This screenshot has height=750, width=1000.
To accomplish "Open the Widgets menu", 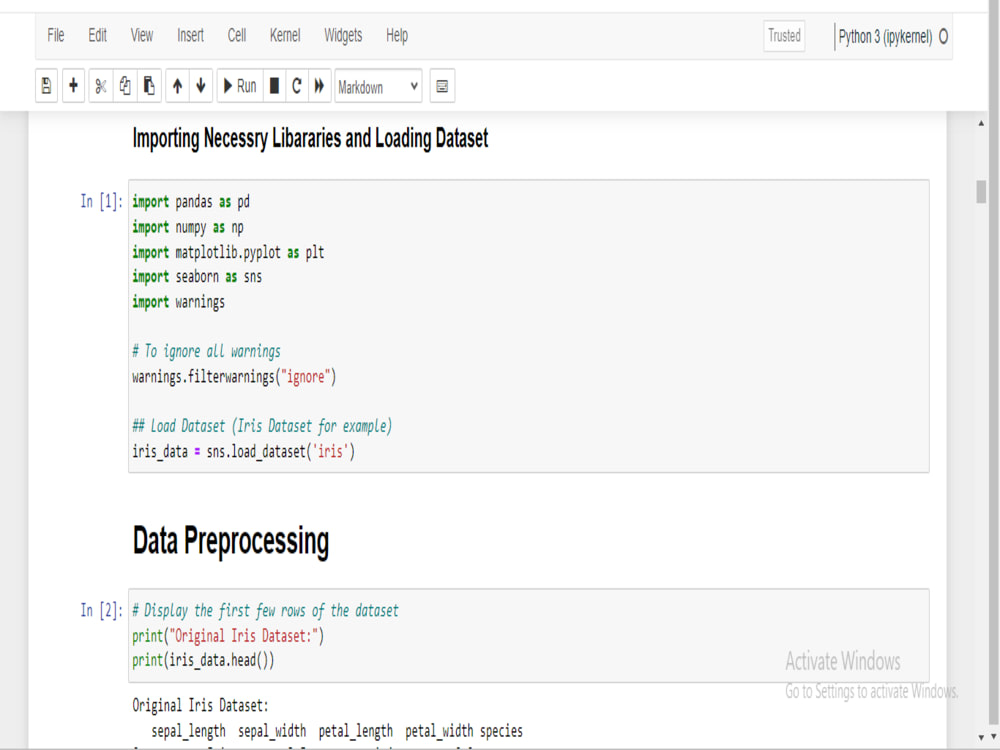I will (x=342, y=35).
